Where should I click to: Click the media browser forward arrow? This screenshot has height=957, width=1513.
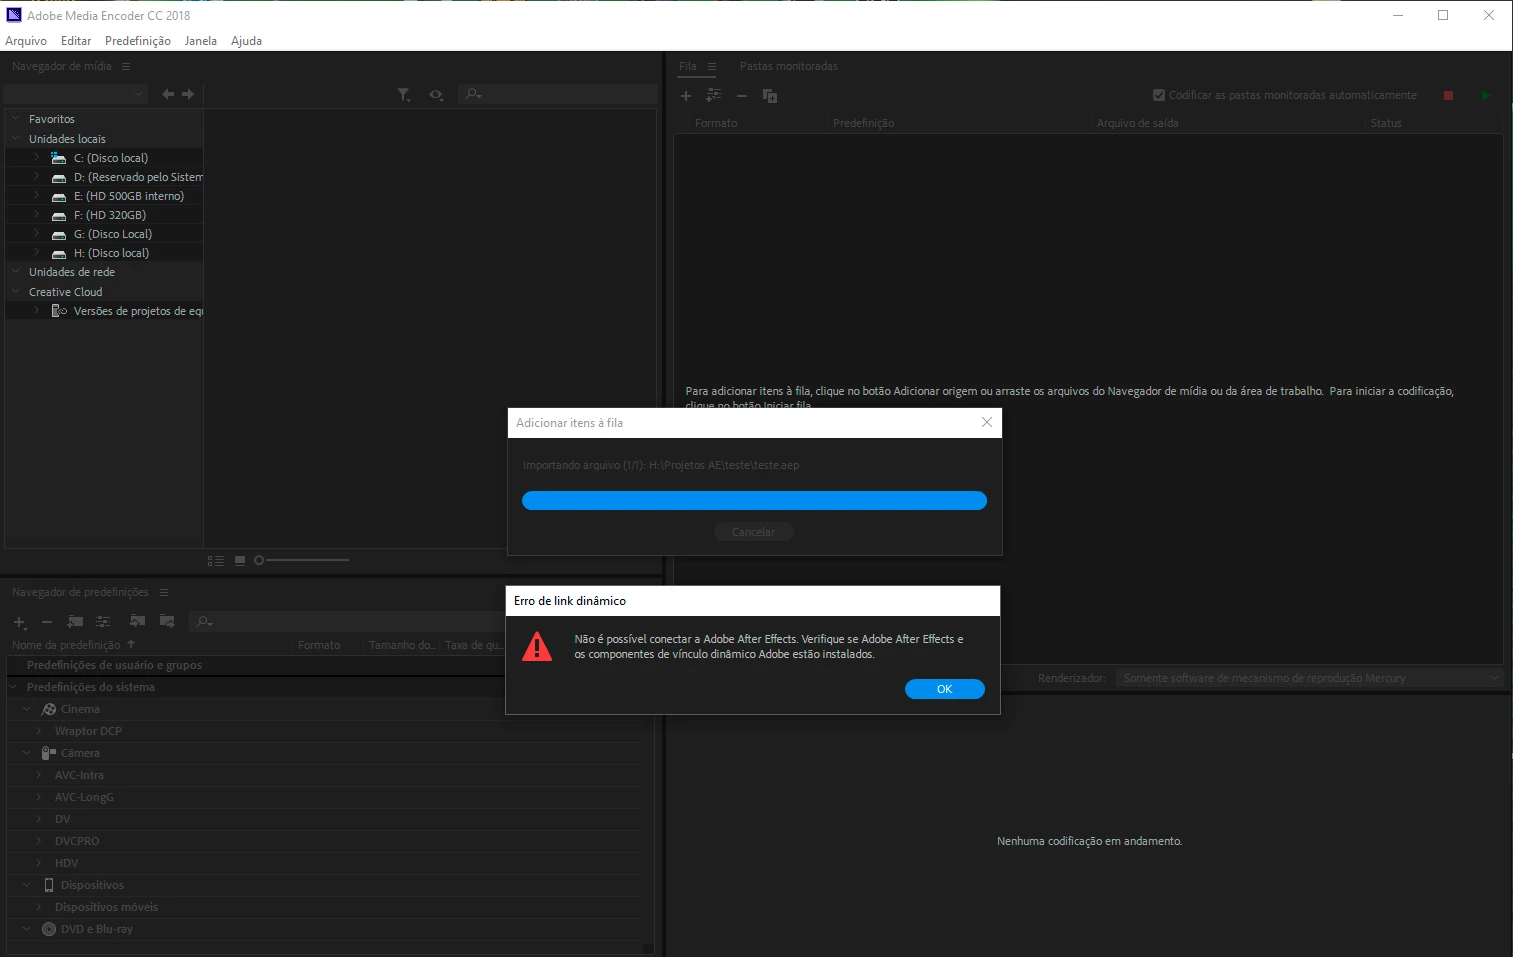pyautogui.click(x=187, y=94)
